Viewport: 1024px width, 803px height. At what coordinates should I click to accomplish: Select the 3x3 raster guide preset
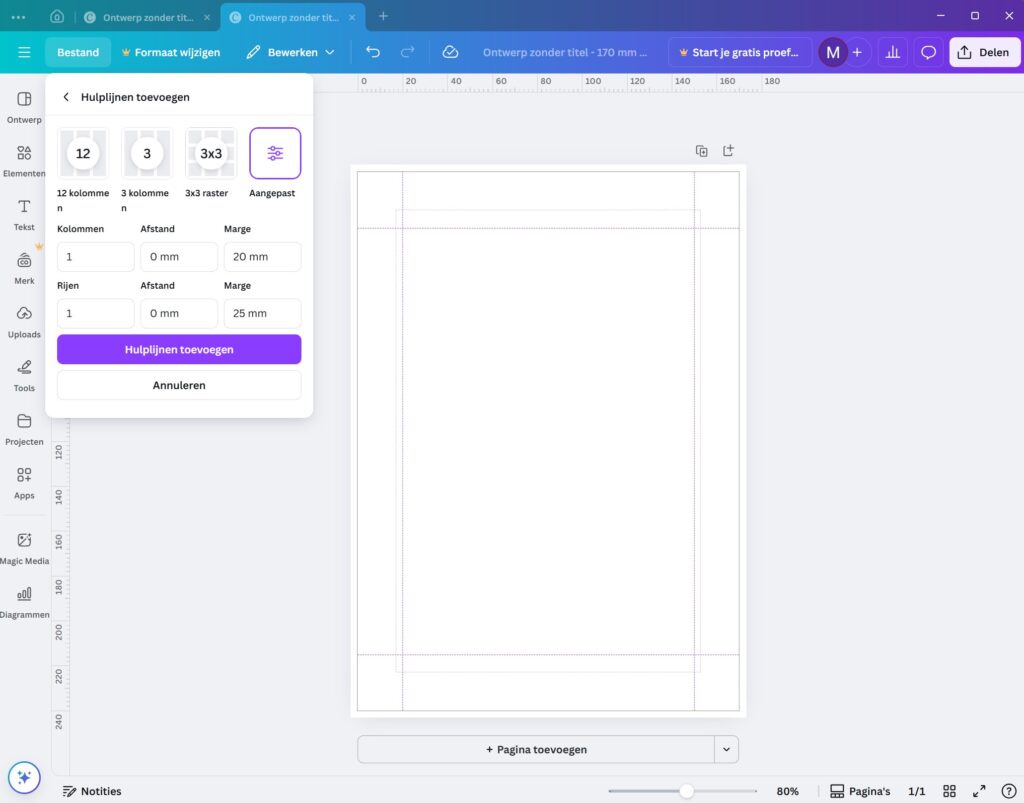click(211, 153)
